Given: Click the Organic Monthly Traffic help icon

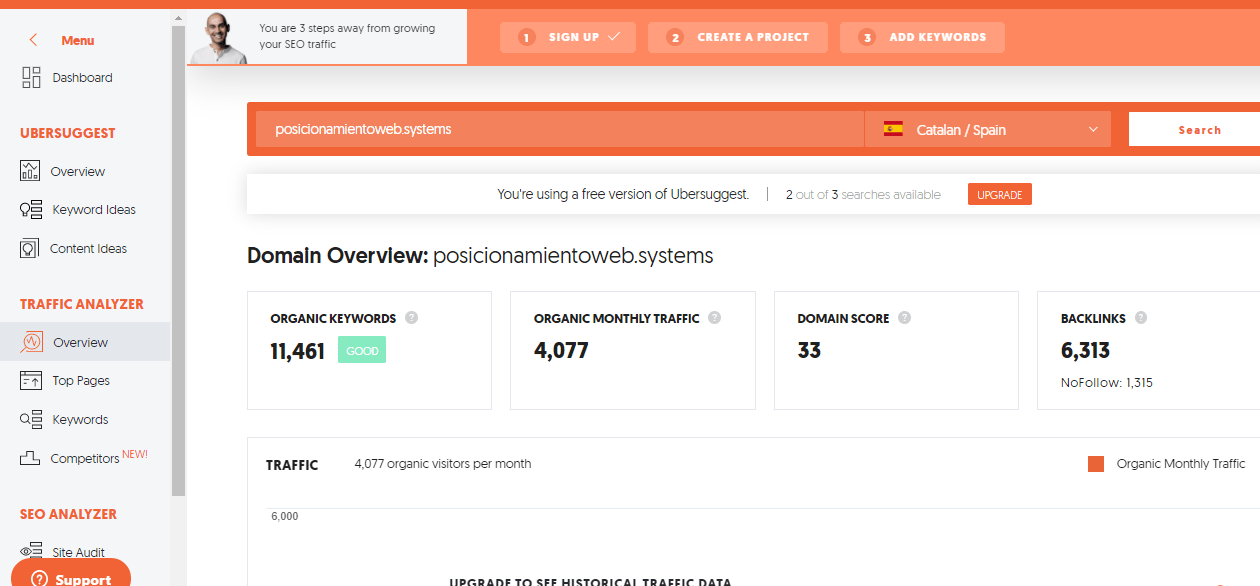Looking at the screenshot, I should 714,318.
